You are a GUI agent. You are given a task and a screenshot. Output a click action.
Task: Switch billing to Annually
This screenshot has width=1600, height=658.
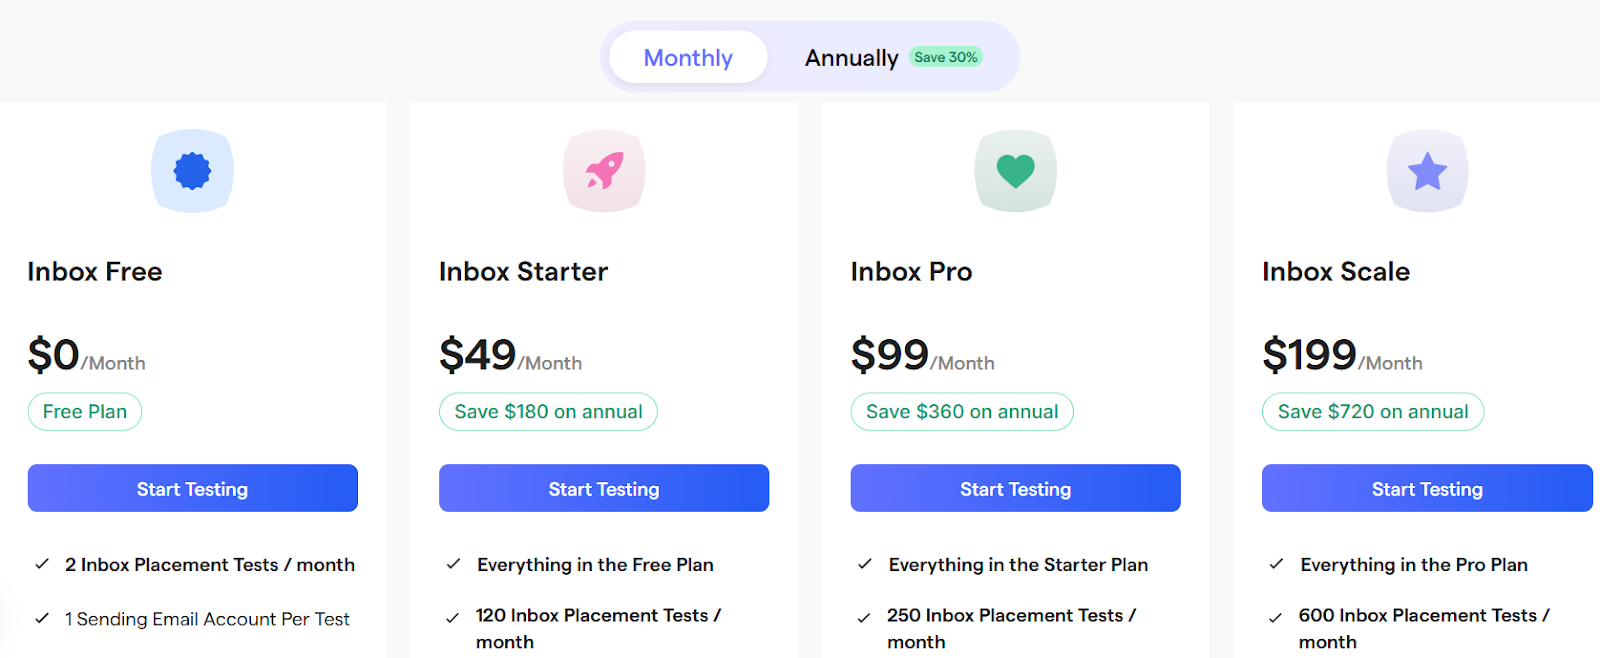click(x=851, y=57)
